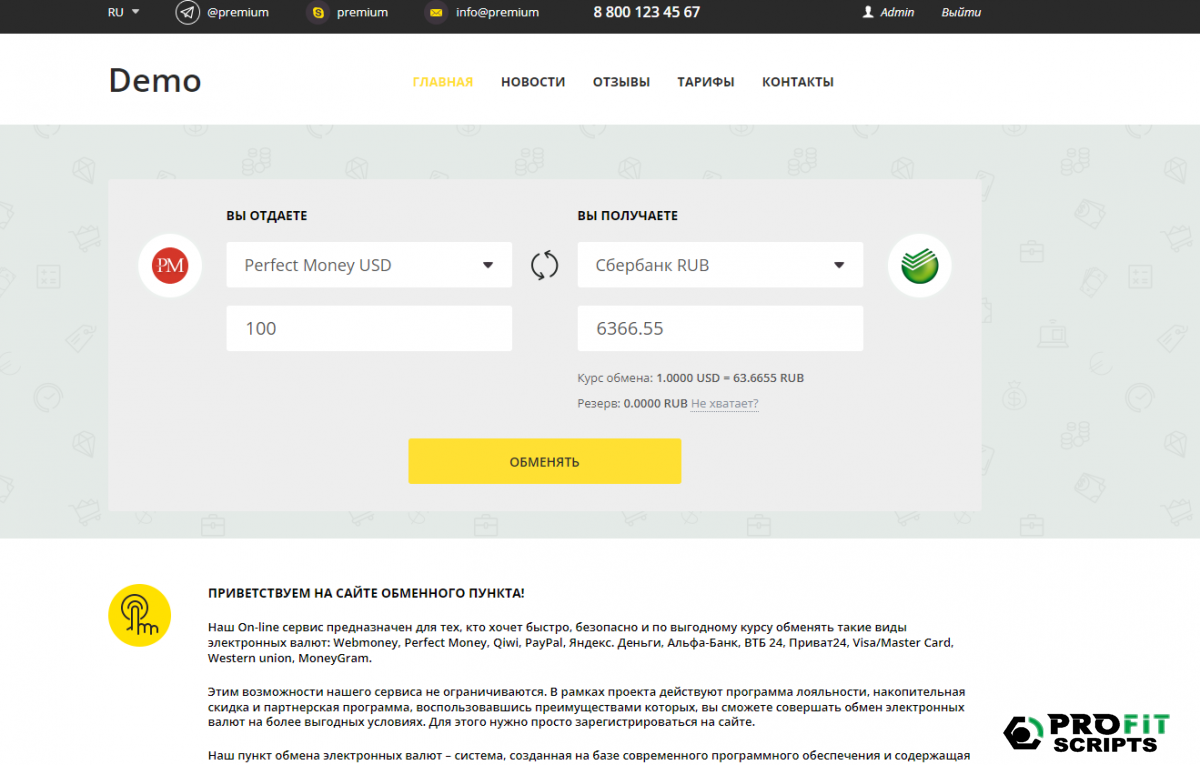Open the Отзывы menu item
This screenshot has height=765, width=1200.
[621, 82]
